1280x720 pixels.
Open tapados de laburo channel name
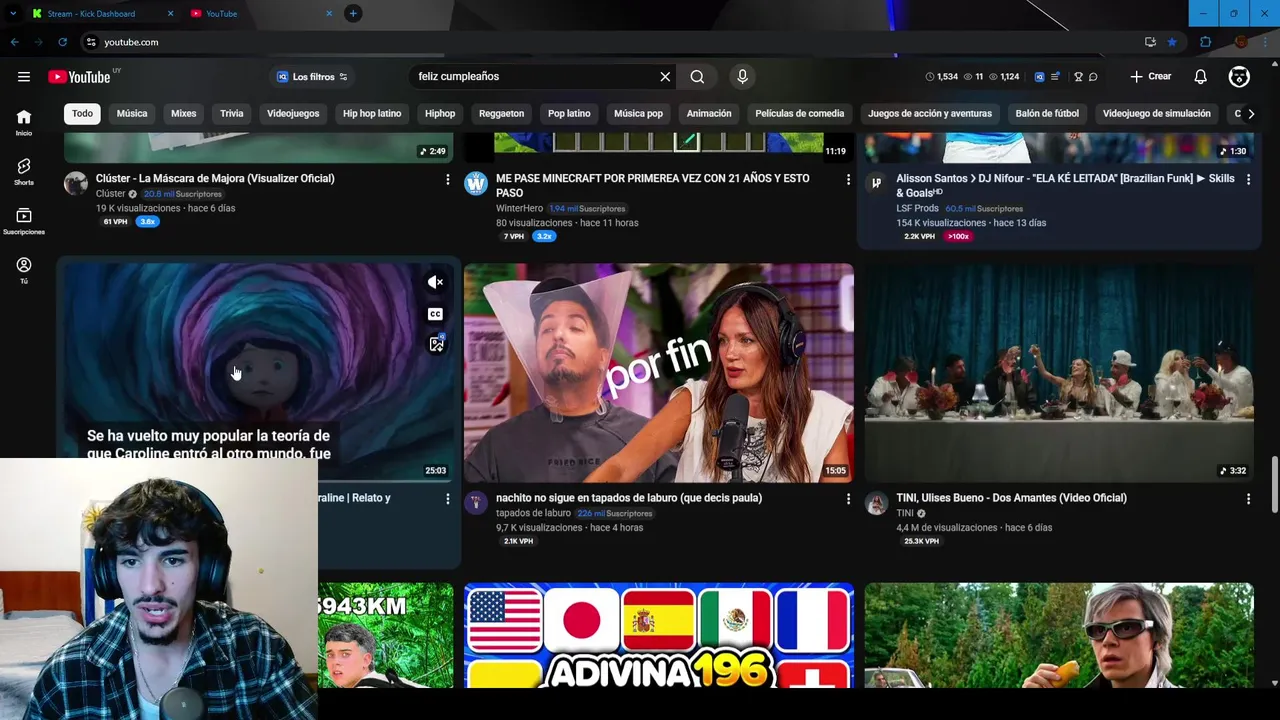(x=533, y=513)
